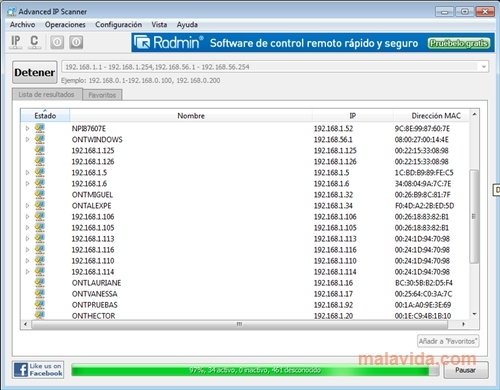This screenshot has height=390, width=500.
Task: Click the scroll right arrow of results list
Action: [463, 324]
